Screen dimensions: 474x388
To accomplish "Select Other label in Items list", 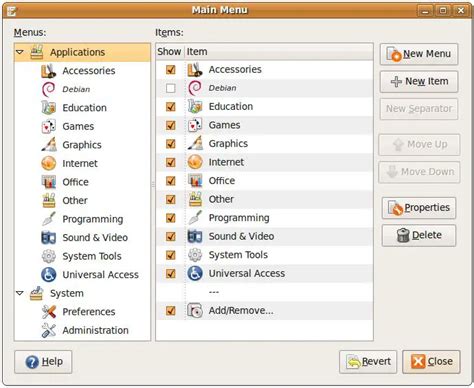I will click(221, 199).
